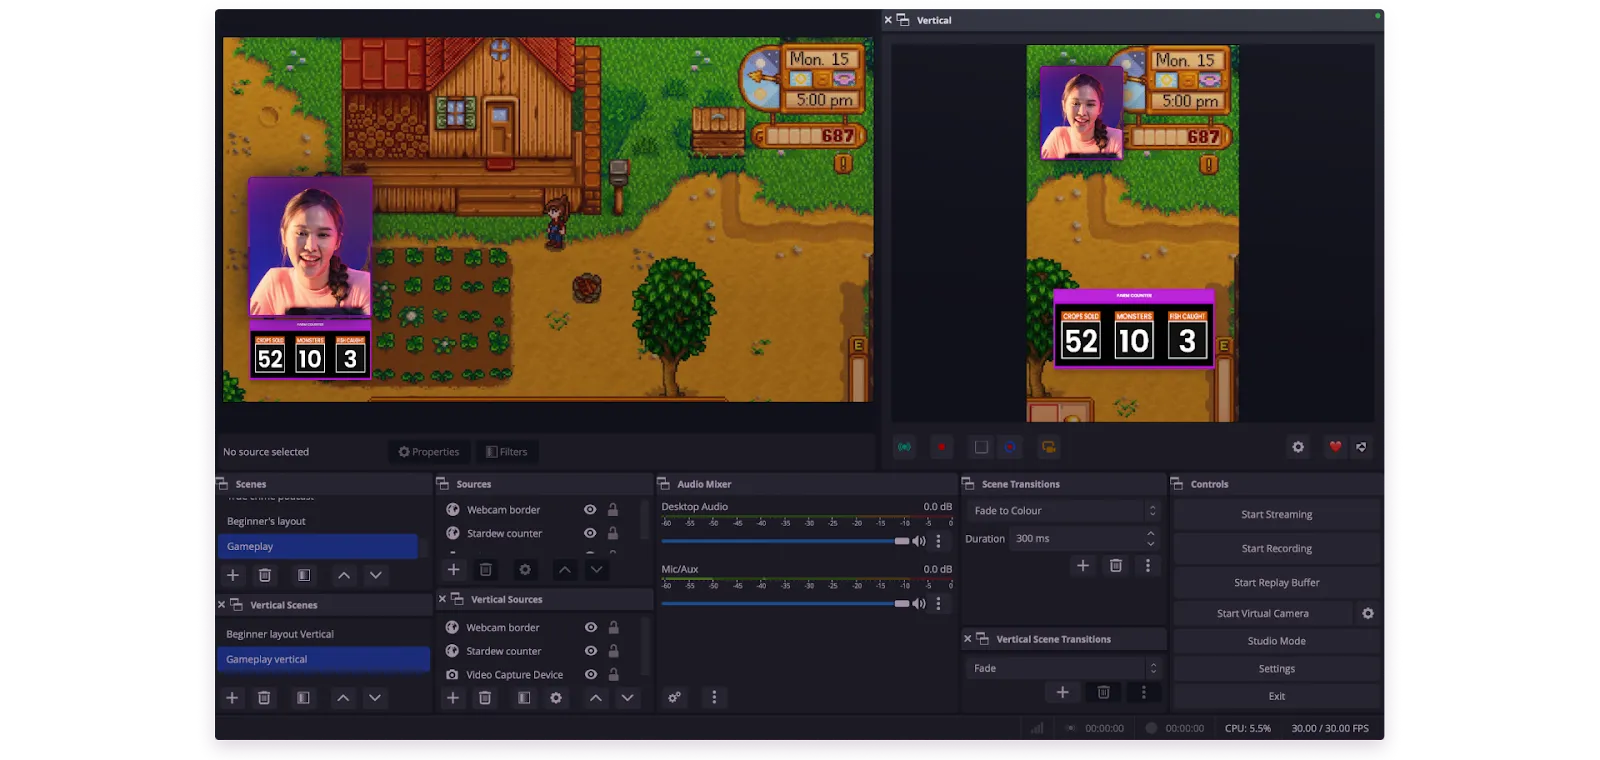Select Video Capture Device in Vertical Sources
The height and width of the screenshot is (760, 1600).
point(514,675)
